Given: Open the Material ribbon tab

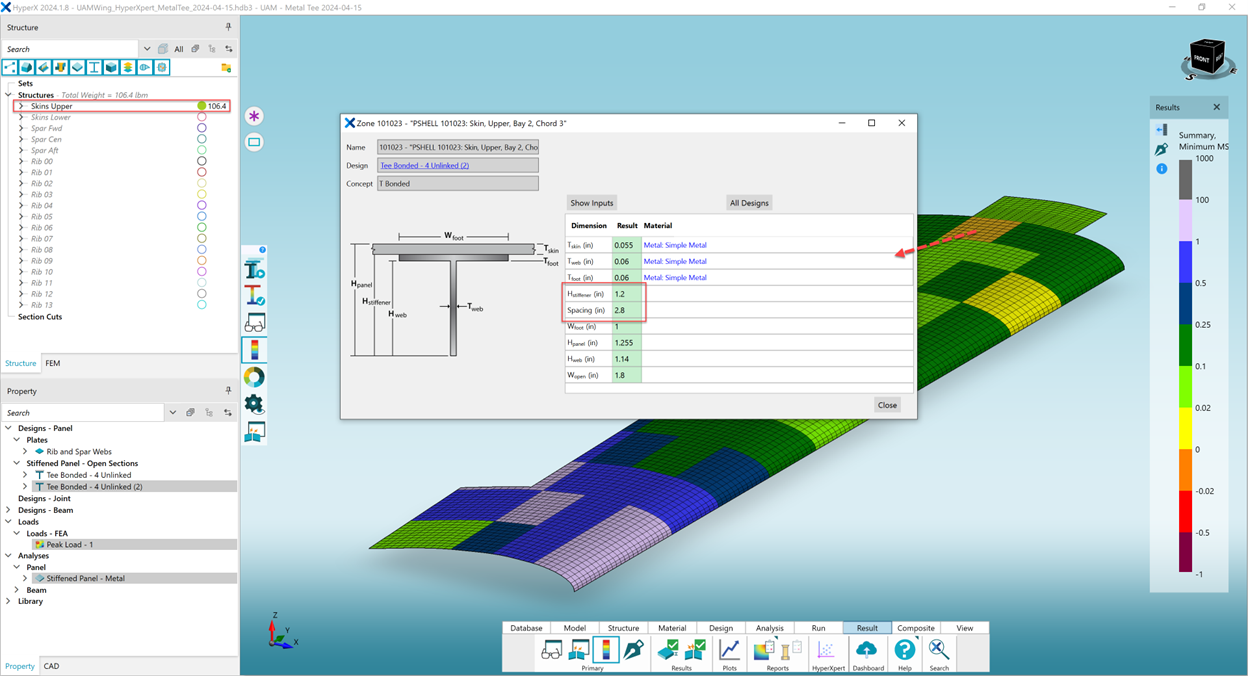Looking at the screenshot, I should click(672, 628).
